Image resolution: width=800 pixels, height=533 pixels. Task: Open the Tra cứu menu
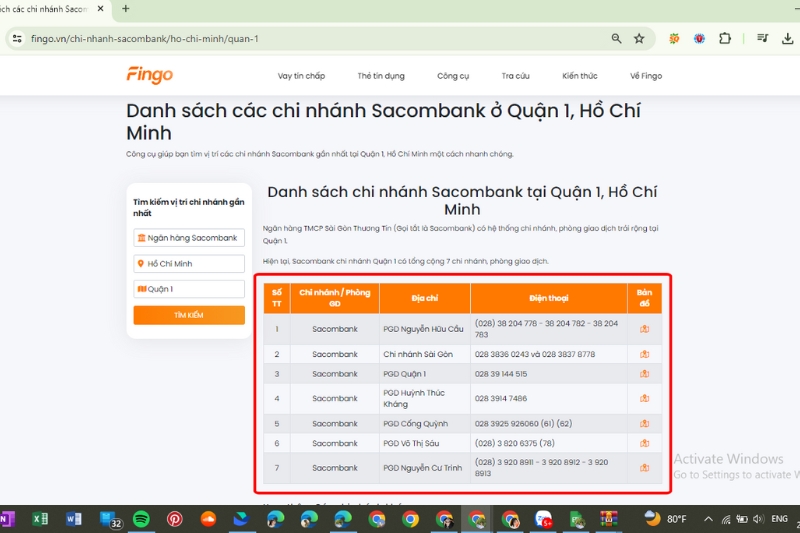(x=515, y=76)
